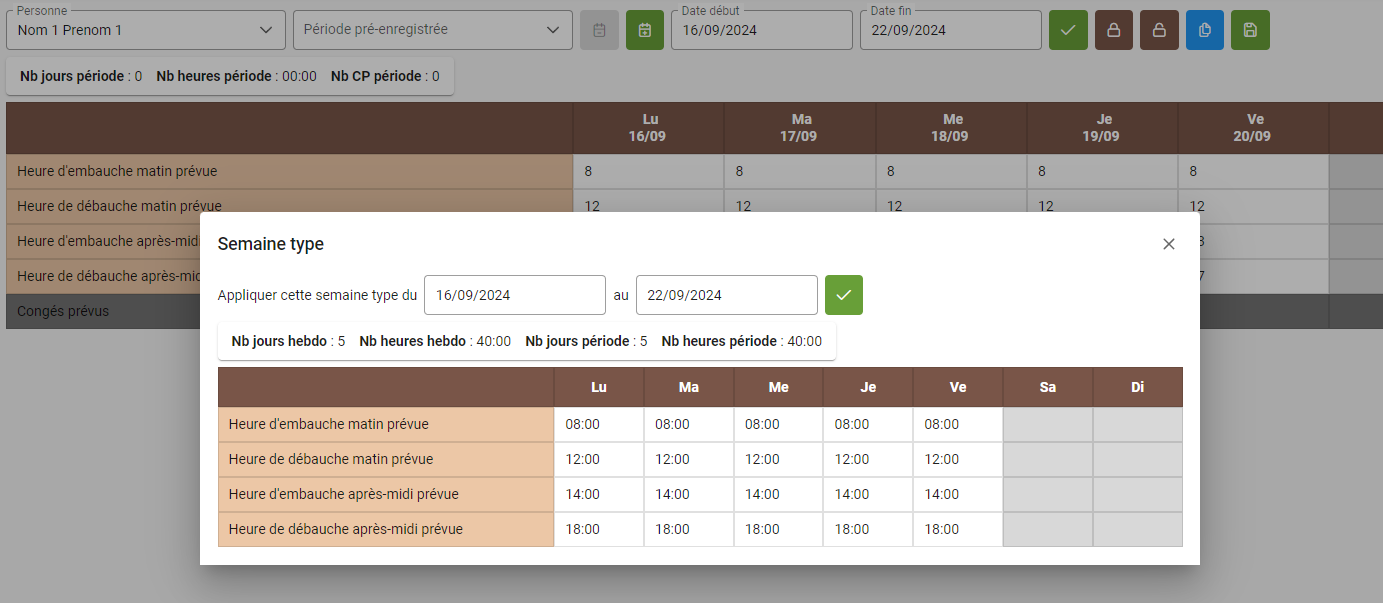Click the green calendar icon button

point(645,30)
